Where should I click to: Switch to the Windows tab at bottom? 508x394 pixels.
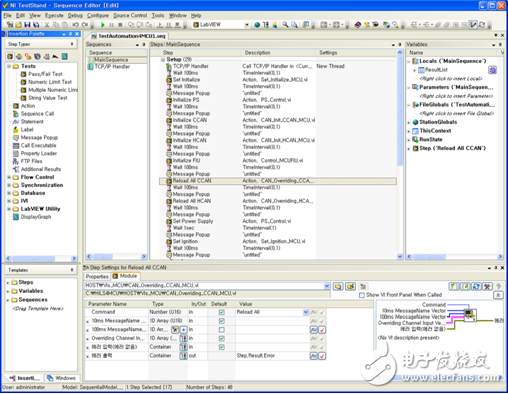click(62, 378)
